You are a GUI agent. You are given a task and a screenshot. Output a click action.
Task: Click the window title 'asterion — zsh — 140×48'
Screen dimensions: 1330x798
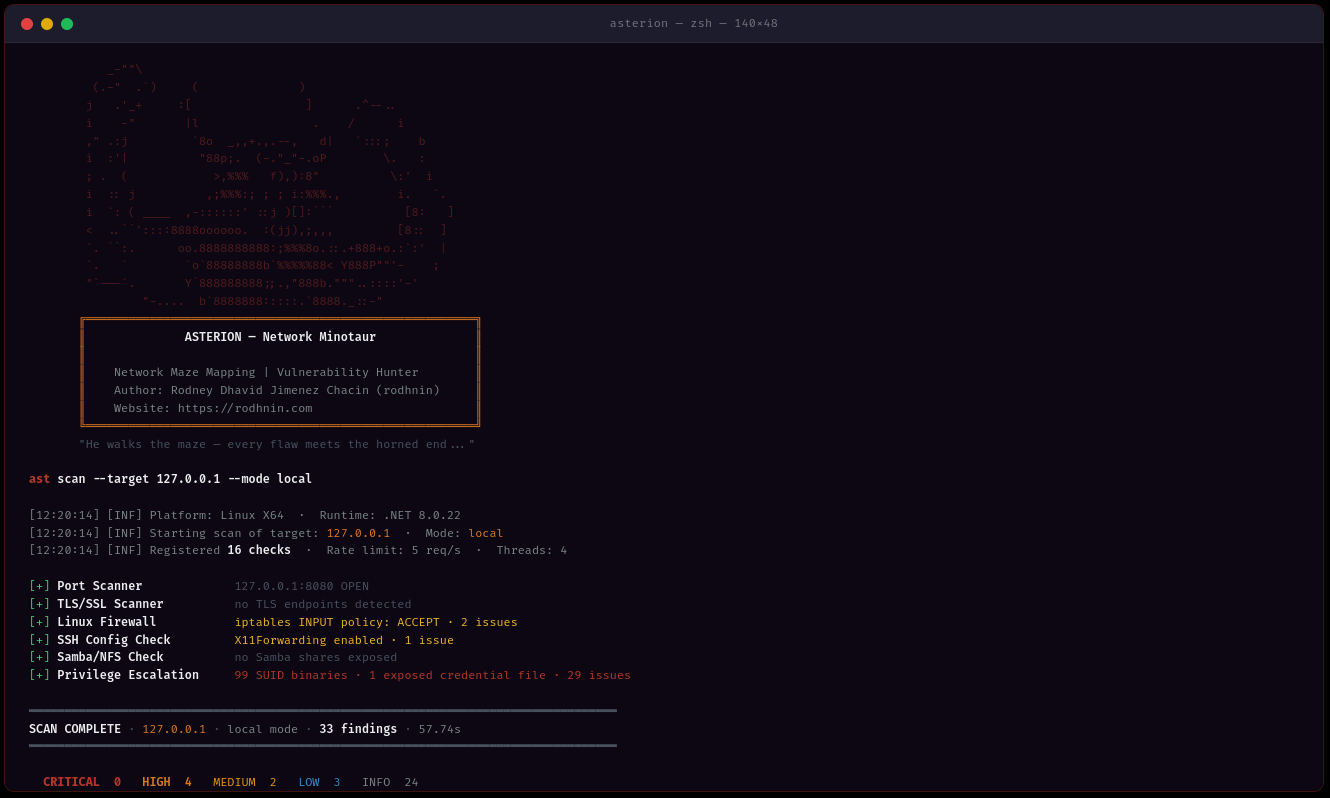693,23
